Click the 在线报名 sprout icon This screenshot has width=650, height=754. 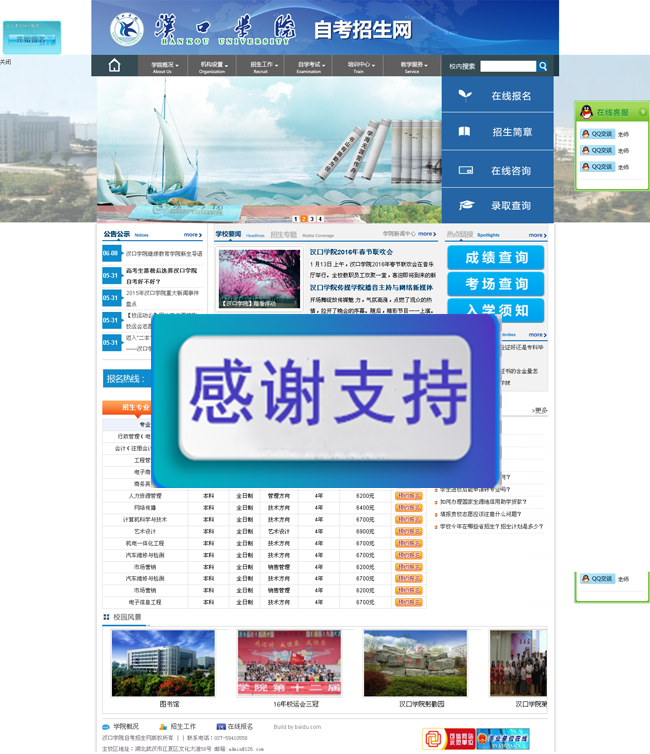click(464, 95)
